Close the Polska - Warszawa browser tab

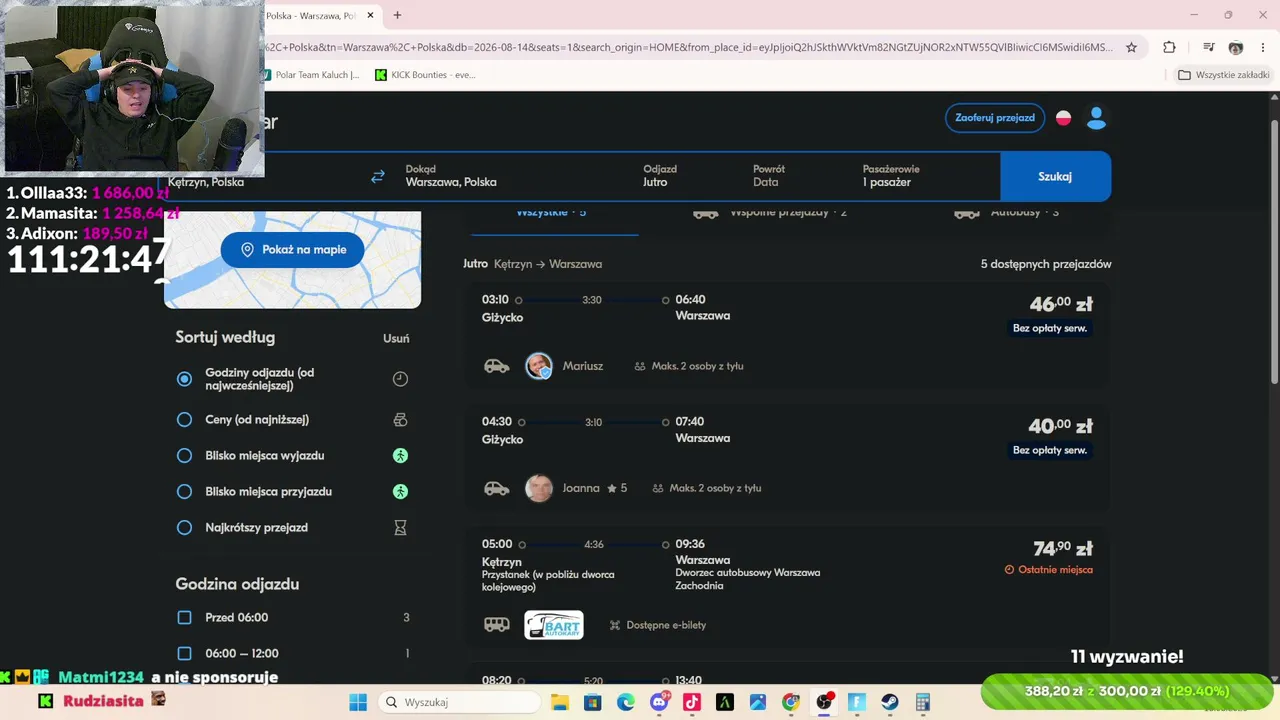(x=371, y=15)
